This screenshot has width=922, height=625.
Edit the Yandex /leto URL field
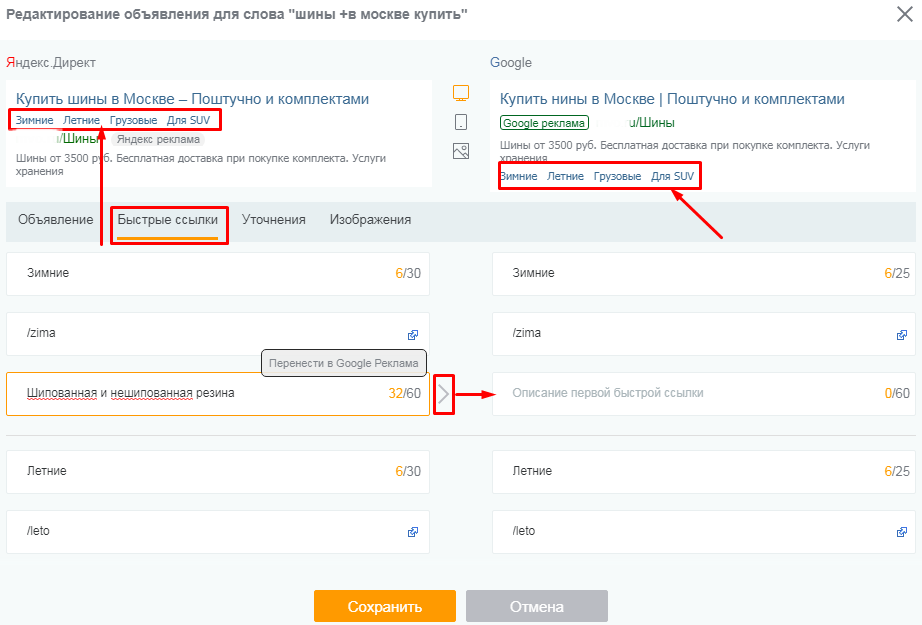coord(218,532)
